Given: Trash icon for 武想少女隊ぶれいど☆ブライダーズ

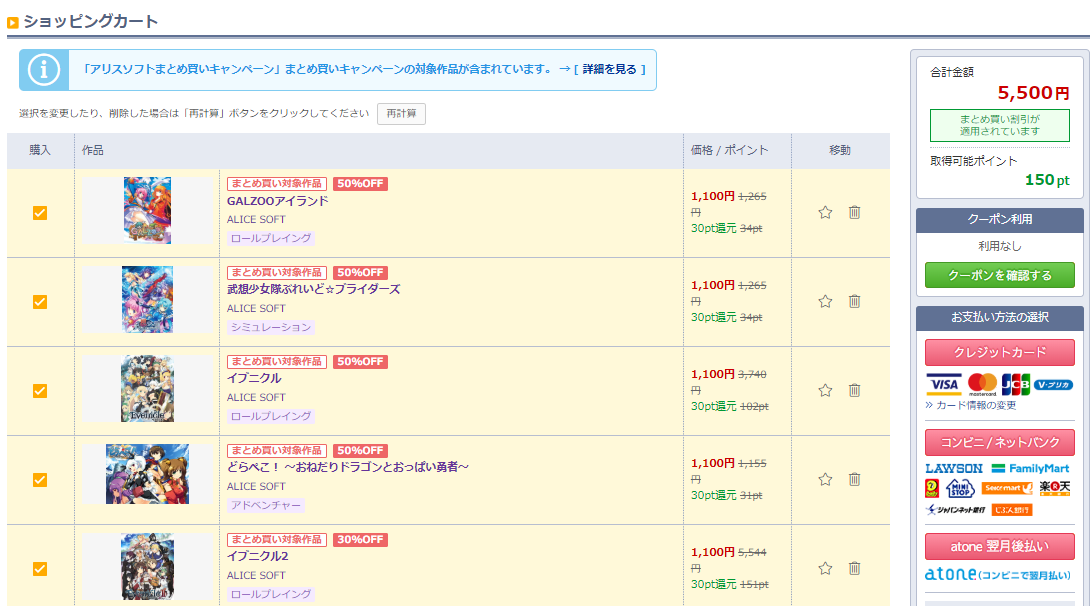Looking at the screenshot, I should tap(855, 302).
